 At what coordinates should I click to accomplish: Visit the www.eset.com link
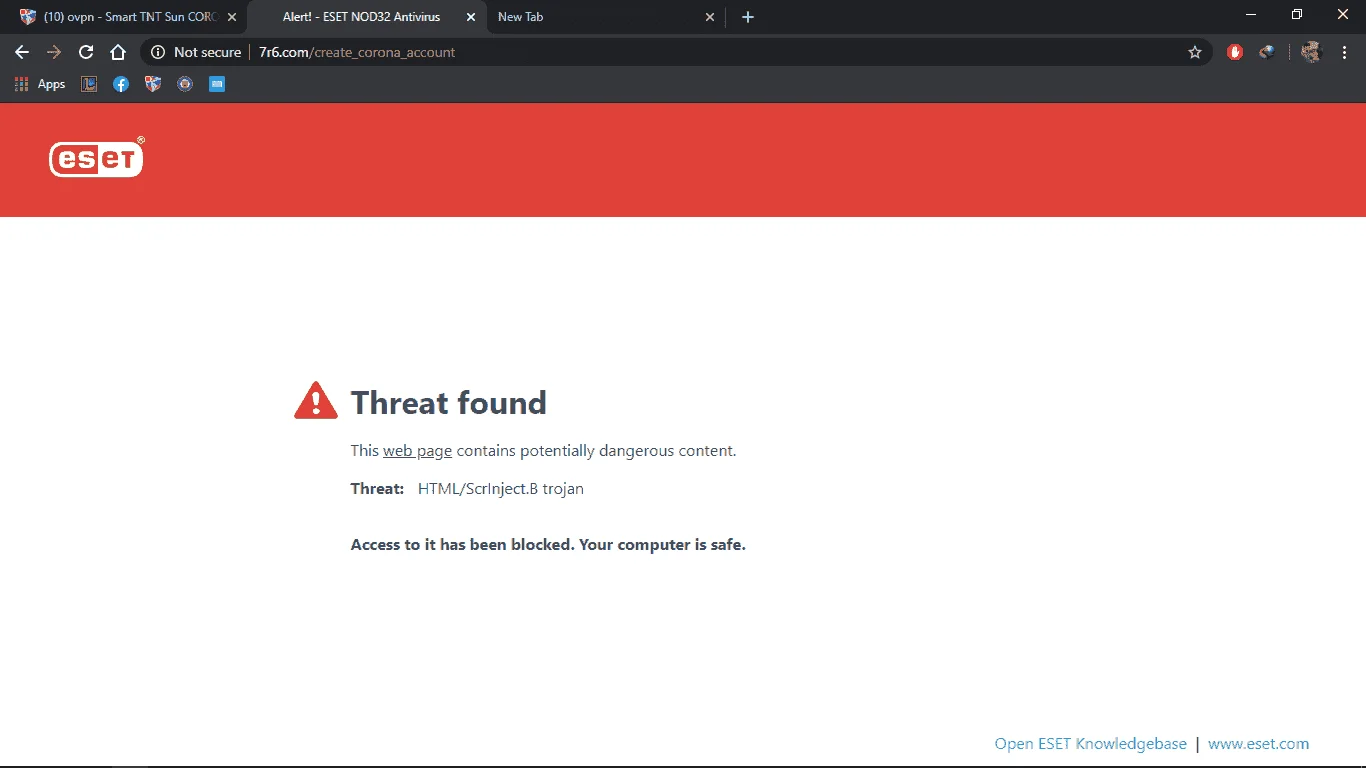(1258, 743)
